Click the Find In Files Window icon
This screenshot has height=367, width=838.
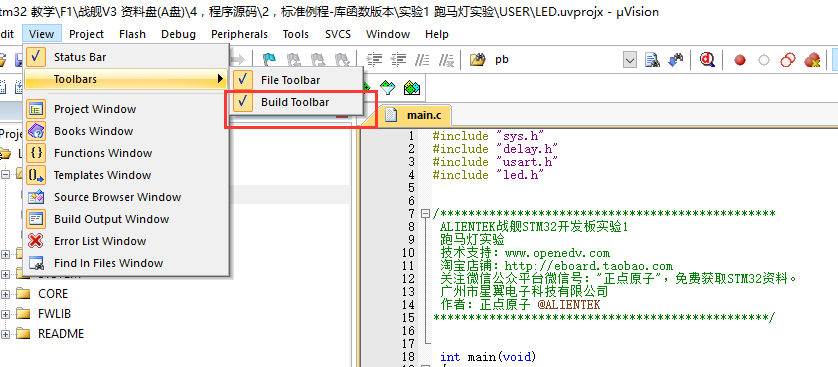tap(36, 263)
